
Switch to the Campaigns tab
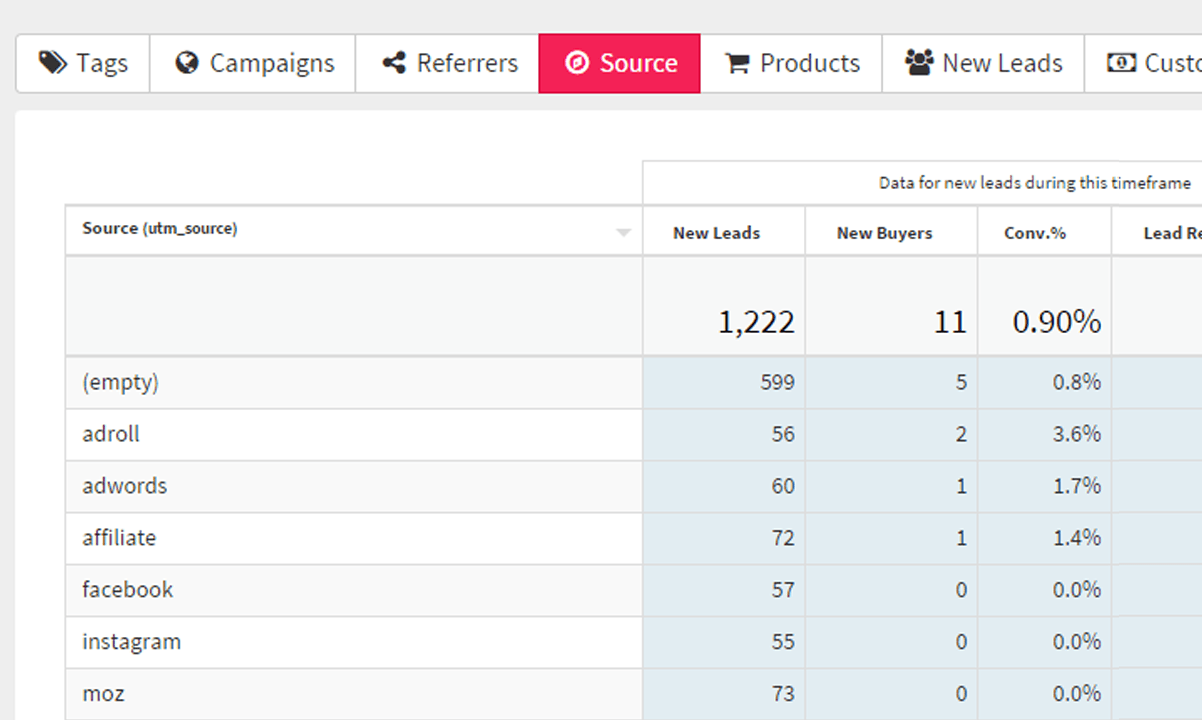click(253, 63)
